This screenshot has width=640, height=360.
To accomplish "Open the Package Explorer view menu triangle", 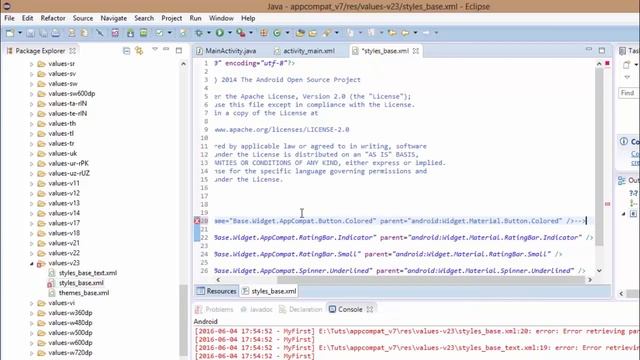I will [155, 49].
